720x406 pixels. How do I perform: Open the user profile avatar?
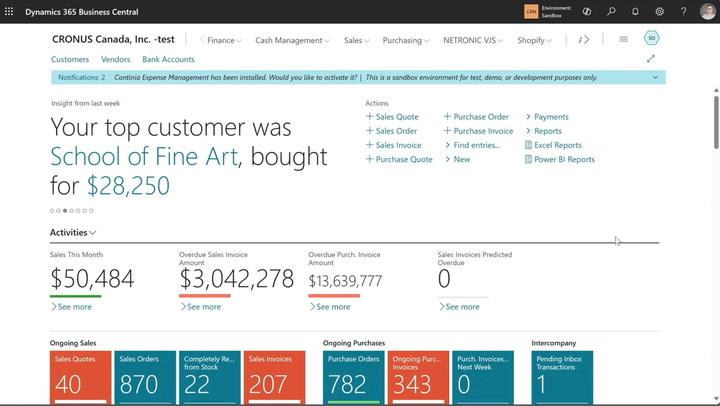point(708,11)
